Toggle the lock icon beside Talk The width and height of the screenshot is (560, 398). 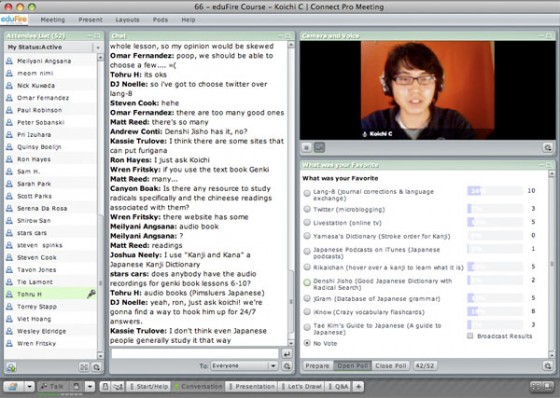76,386
